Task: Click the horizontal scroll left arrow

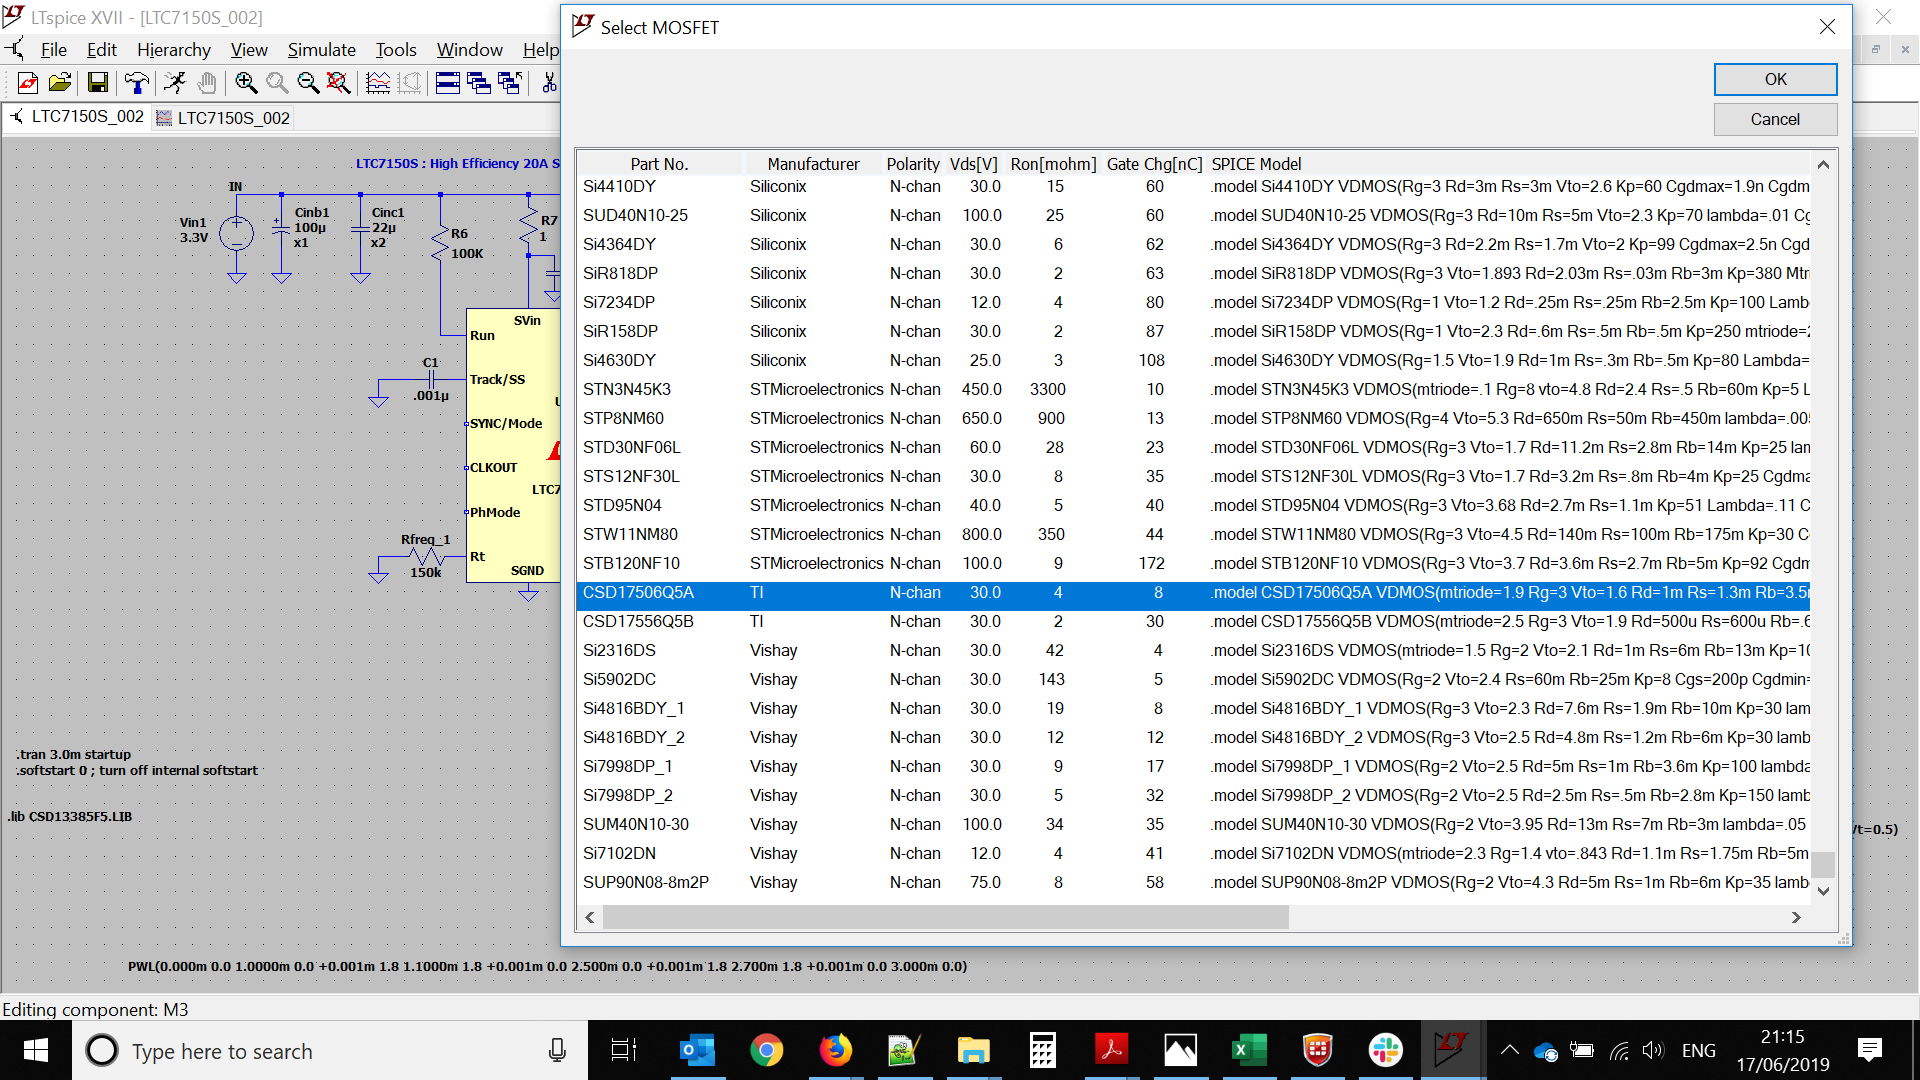Action: point(590,917)
